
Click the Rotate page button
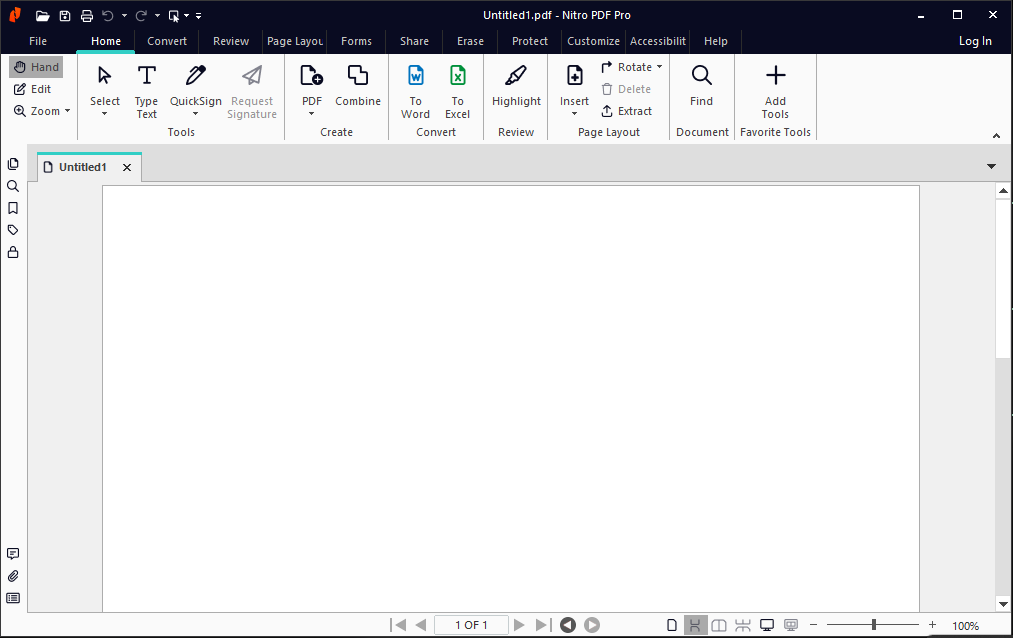coord(627,67)
